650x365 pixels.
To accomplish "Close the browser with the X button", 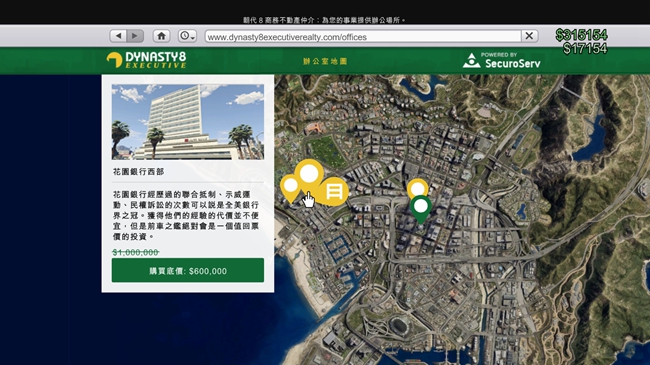I will tap(529, 36).
